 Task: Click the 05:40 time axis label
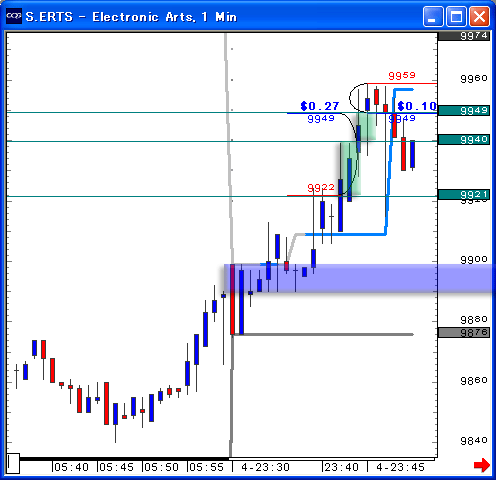coord(72,467)
